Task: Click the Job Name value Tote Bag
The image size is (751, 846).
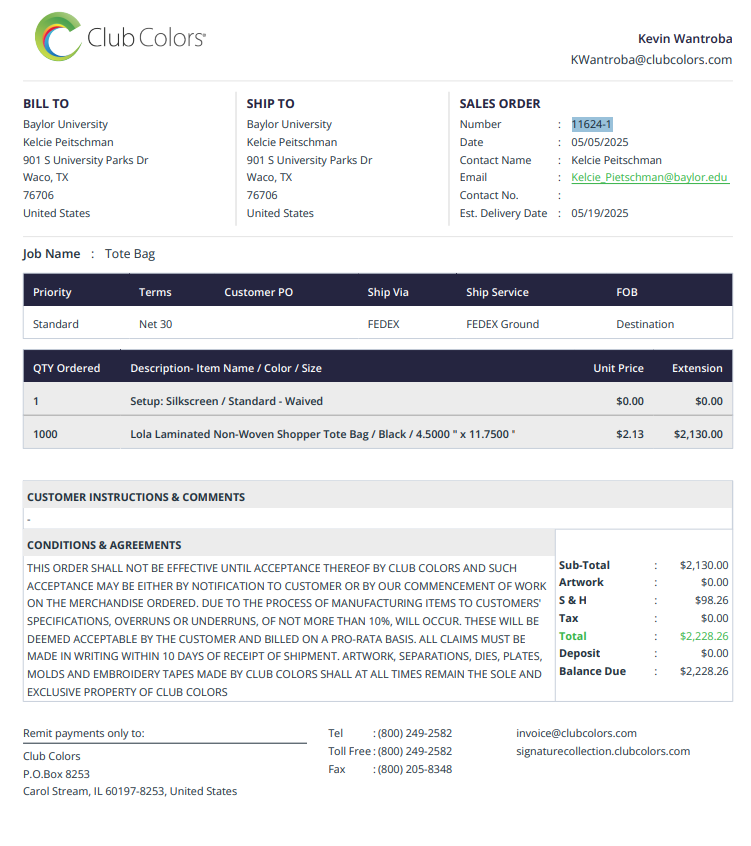Action: [x=129, y=254]
